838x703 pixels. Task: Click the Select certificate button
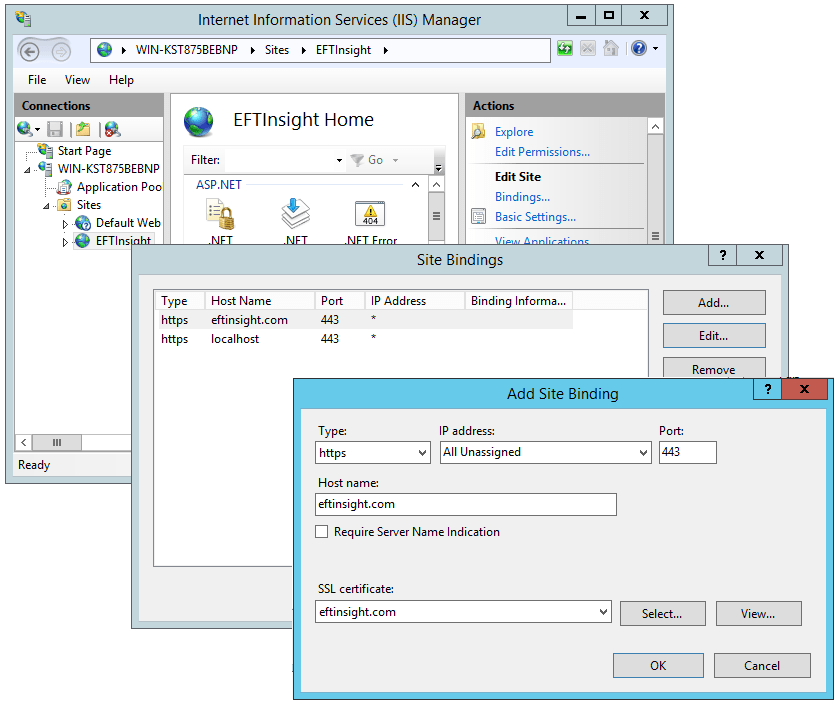click(662, 614)
